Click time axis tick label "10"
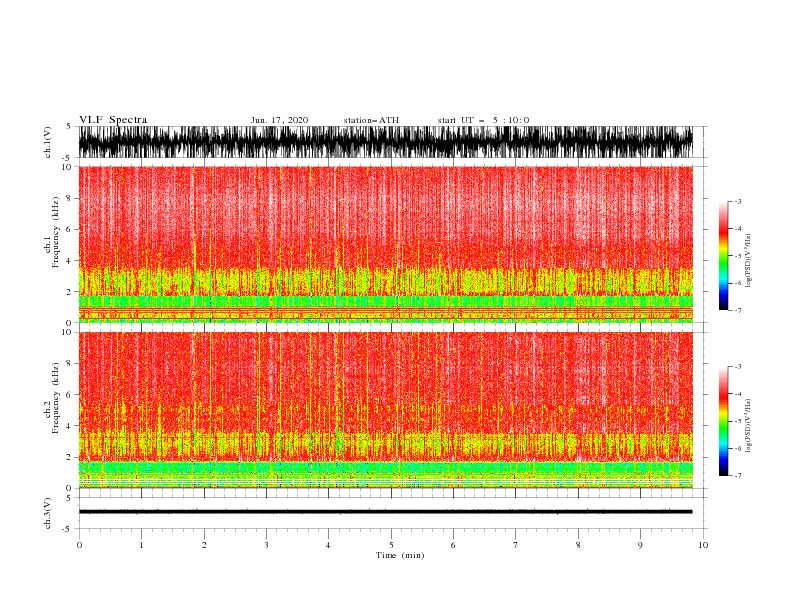 pos(703,545)
